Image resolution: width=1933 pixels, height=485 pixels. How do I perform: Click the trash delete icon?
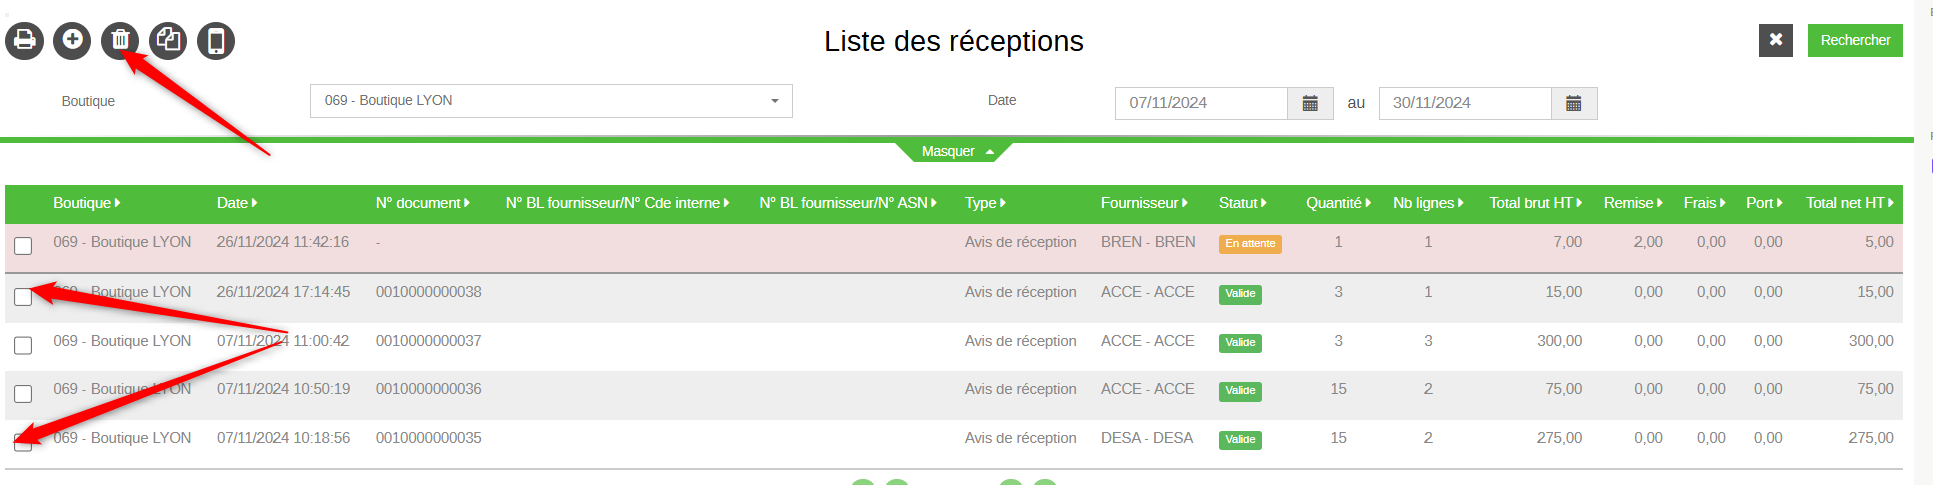point(120,40)
